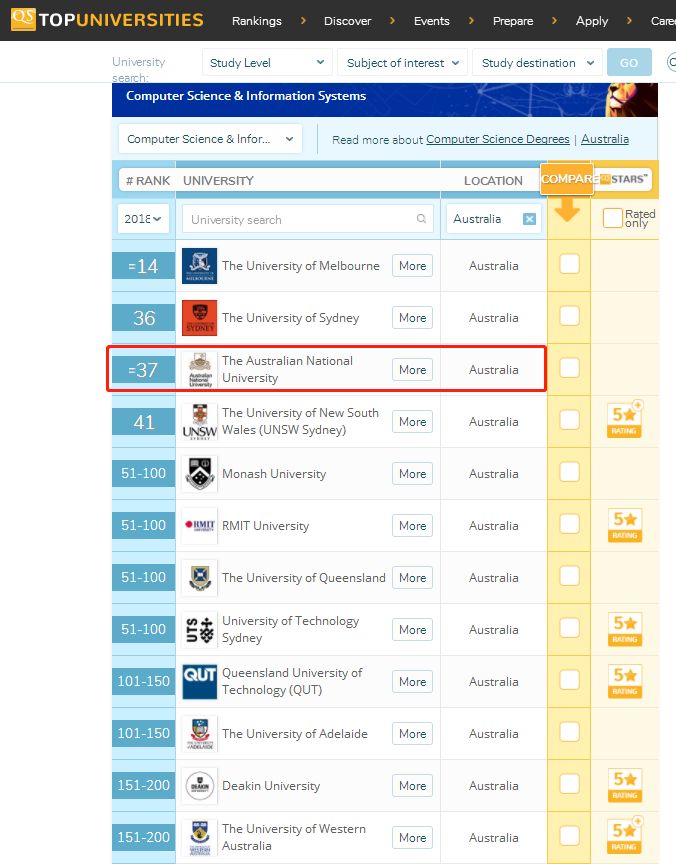Screen dimensions: 676x864
Task: Click the GO search button
Action: [629, 62]
